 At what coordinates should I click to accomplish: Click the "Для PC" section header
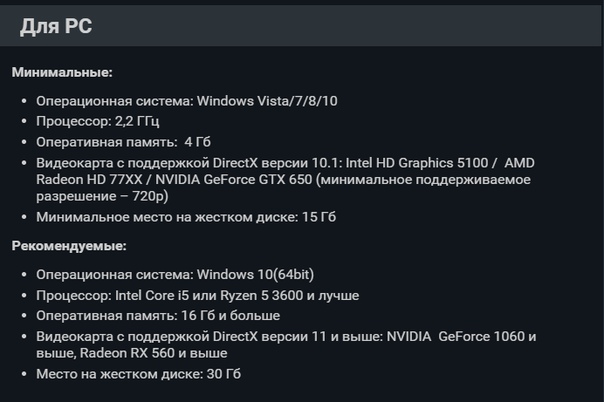[56, 27]
